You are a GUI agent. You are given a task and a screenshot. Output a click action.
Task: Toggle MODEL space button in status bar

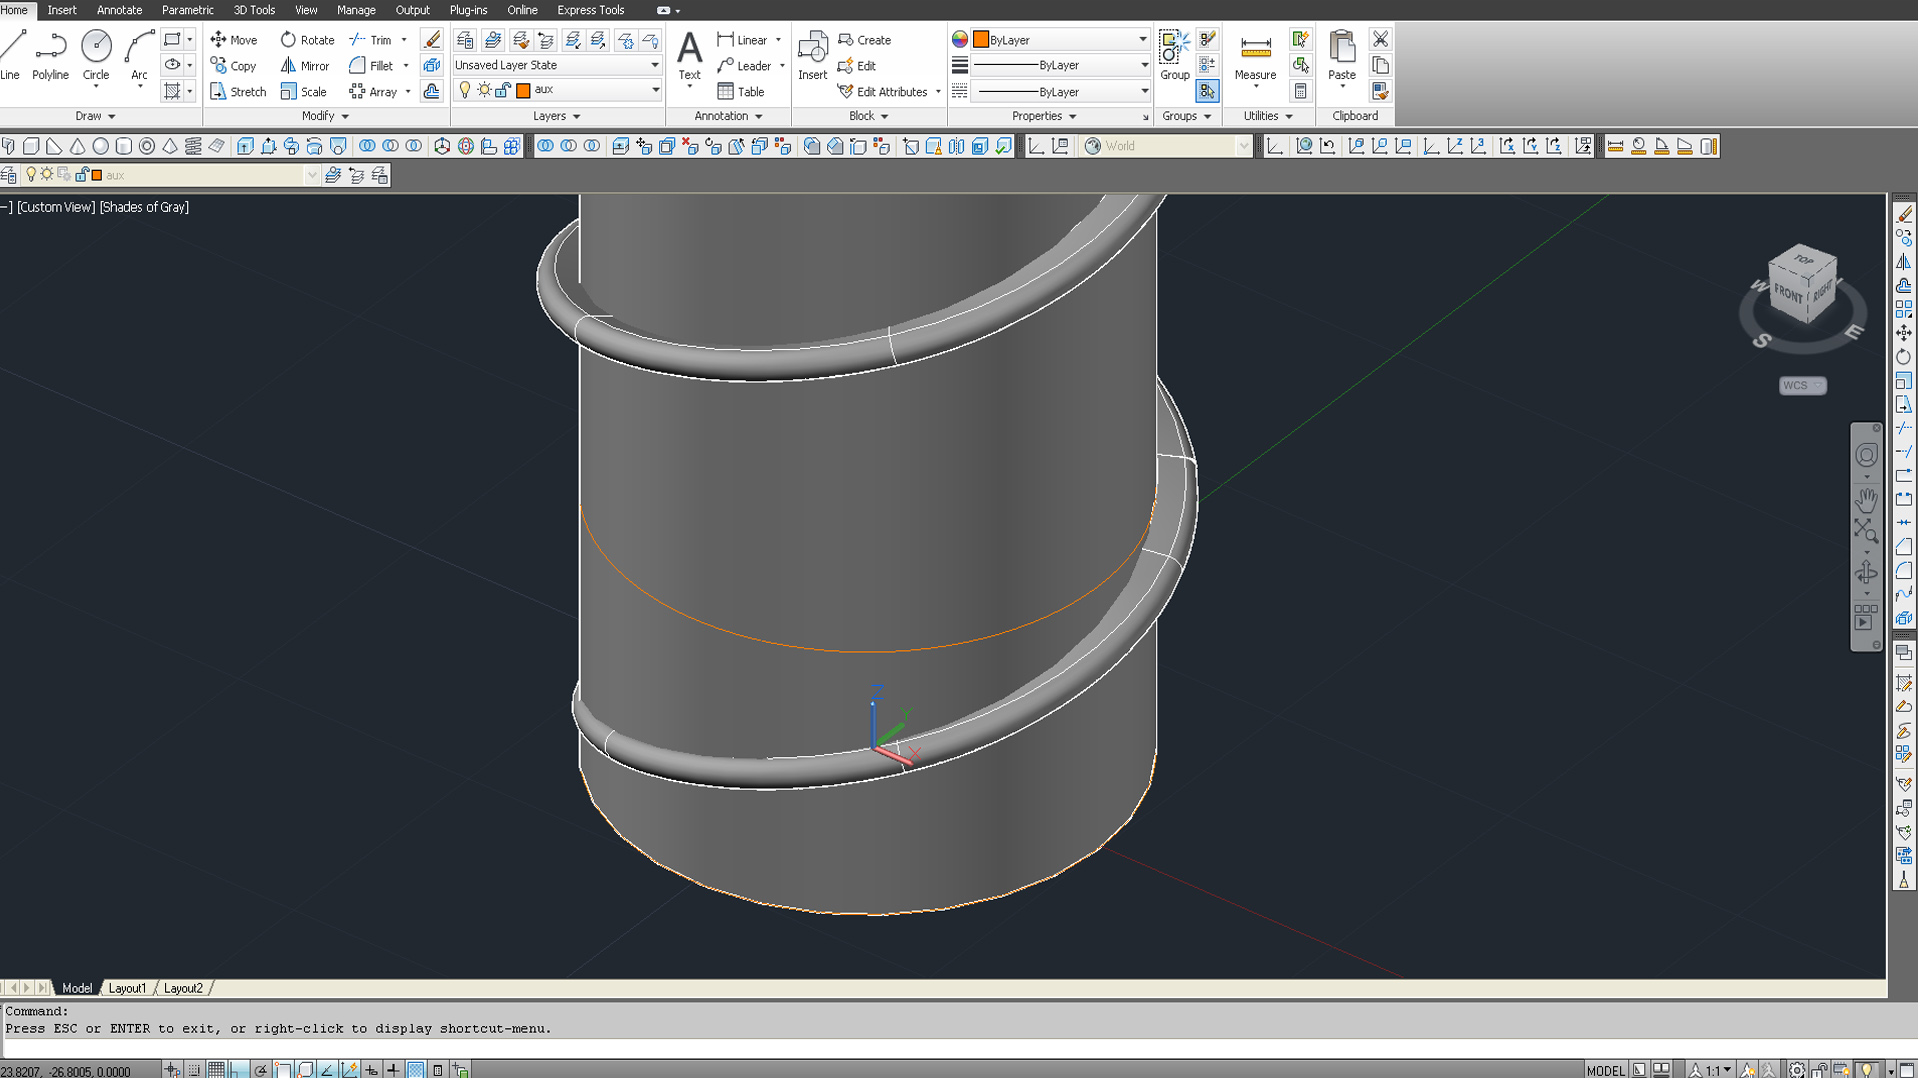click(1605, 1071)
